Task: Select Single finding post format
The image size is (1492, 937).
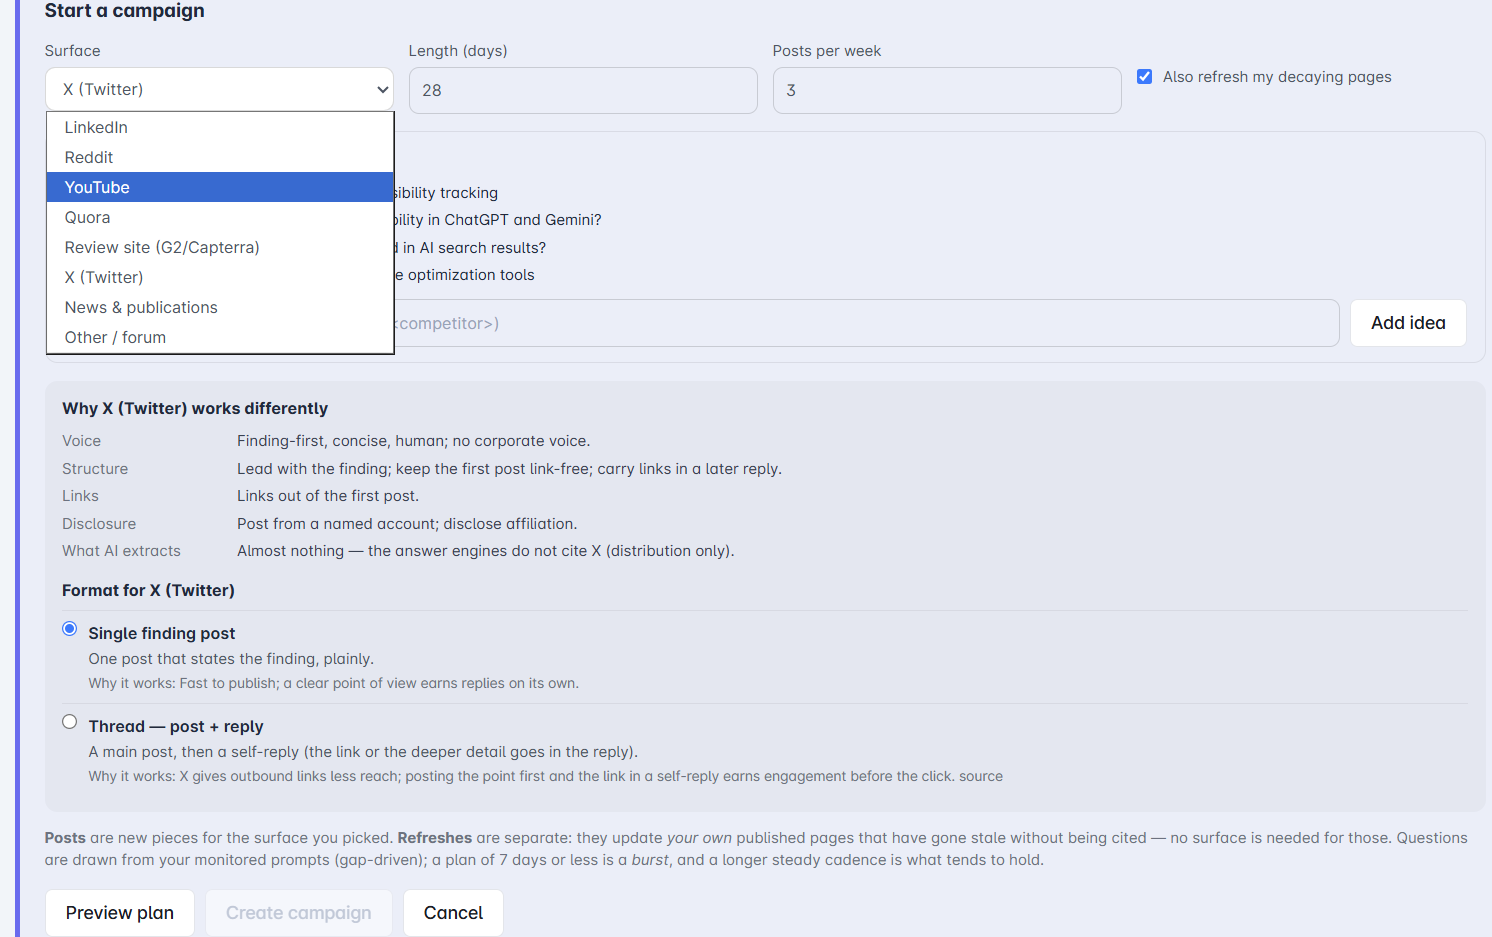Action: click(x=70, y=629)
